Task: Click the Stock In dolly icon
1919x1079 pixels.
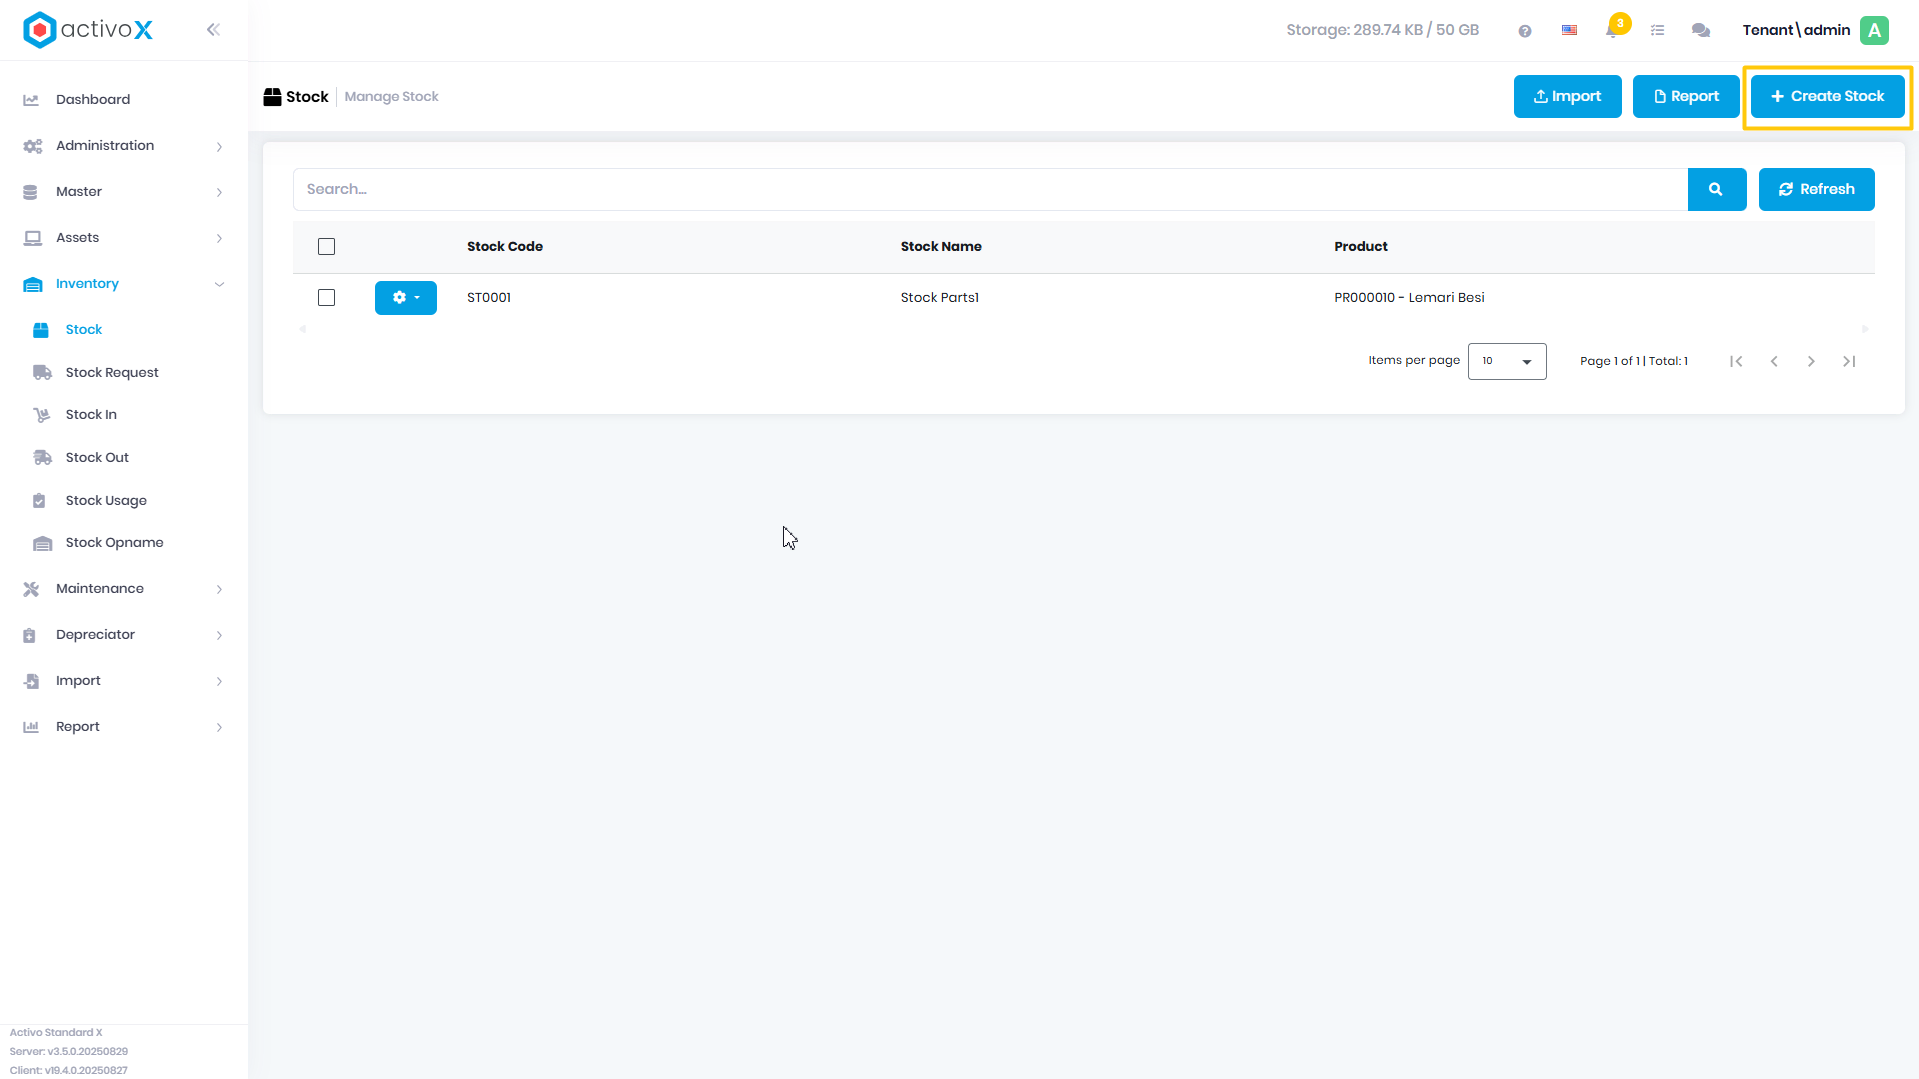Action: 42,415
